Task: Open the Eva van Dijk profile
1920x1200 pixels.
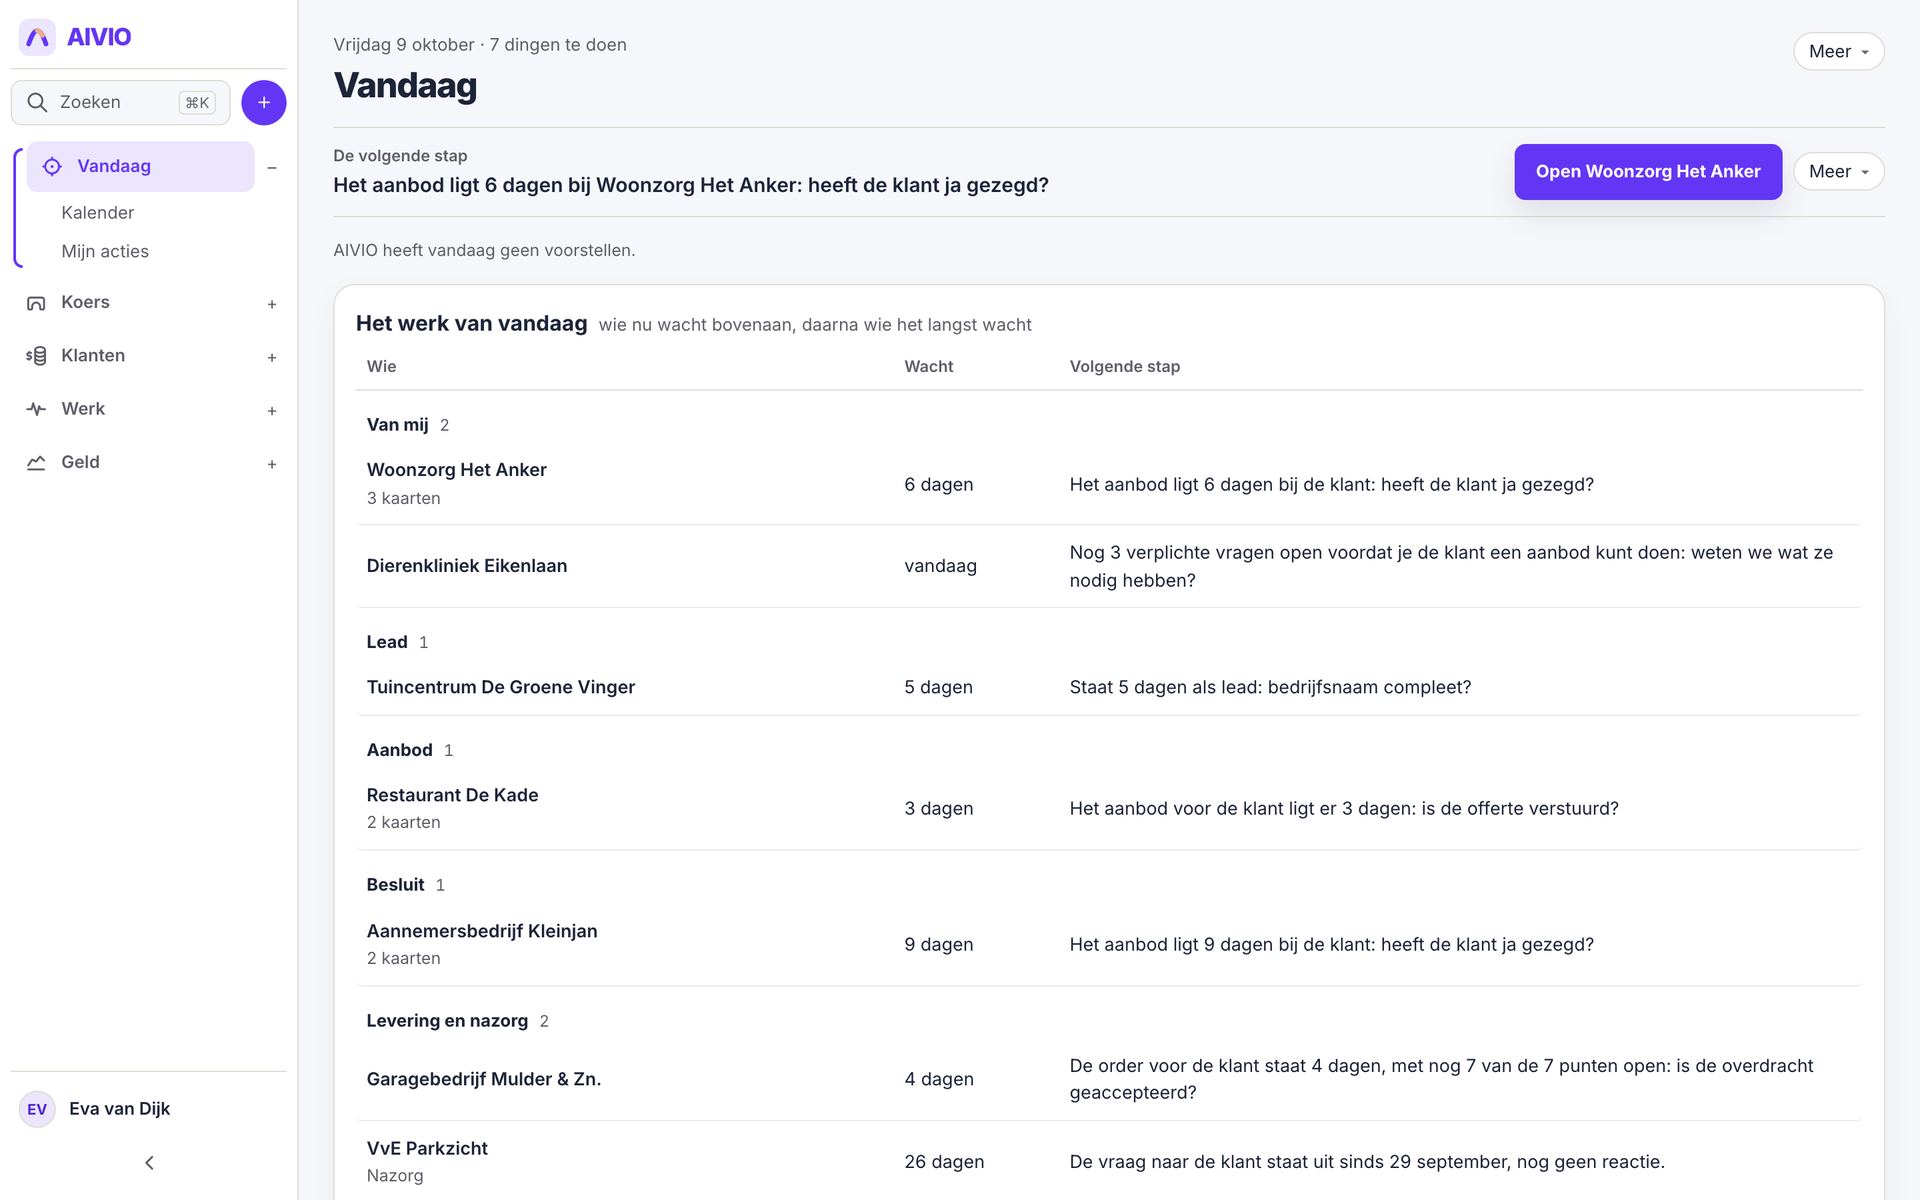Action: (119, 1109)
